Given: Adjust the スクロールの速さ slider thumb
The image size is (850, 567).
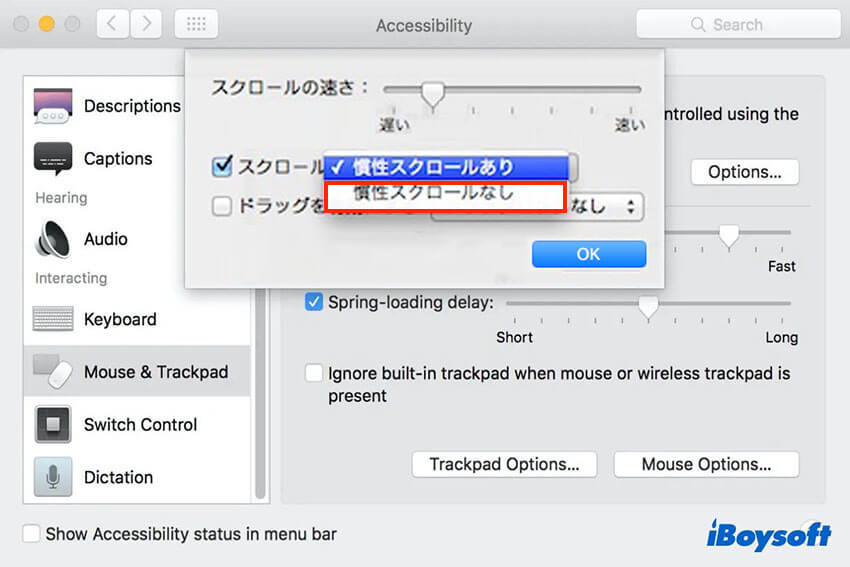Looking at the screenshot, I should pos(433,94).
